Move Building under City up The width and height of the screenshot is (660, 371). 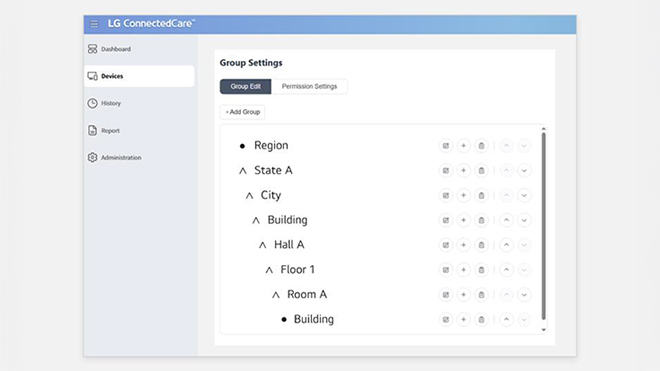pos(506,220)
